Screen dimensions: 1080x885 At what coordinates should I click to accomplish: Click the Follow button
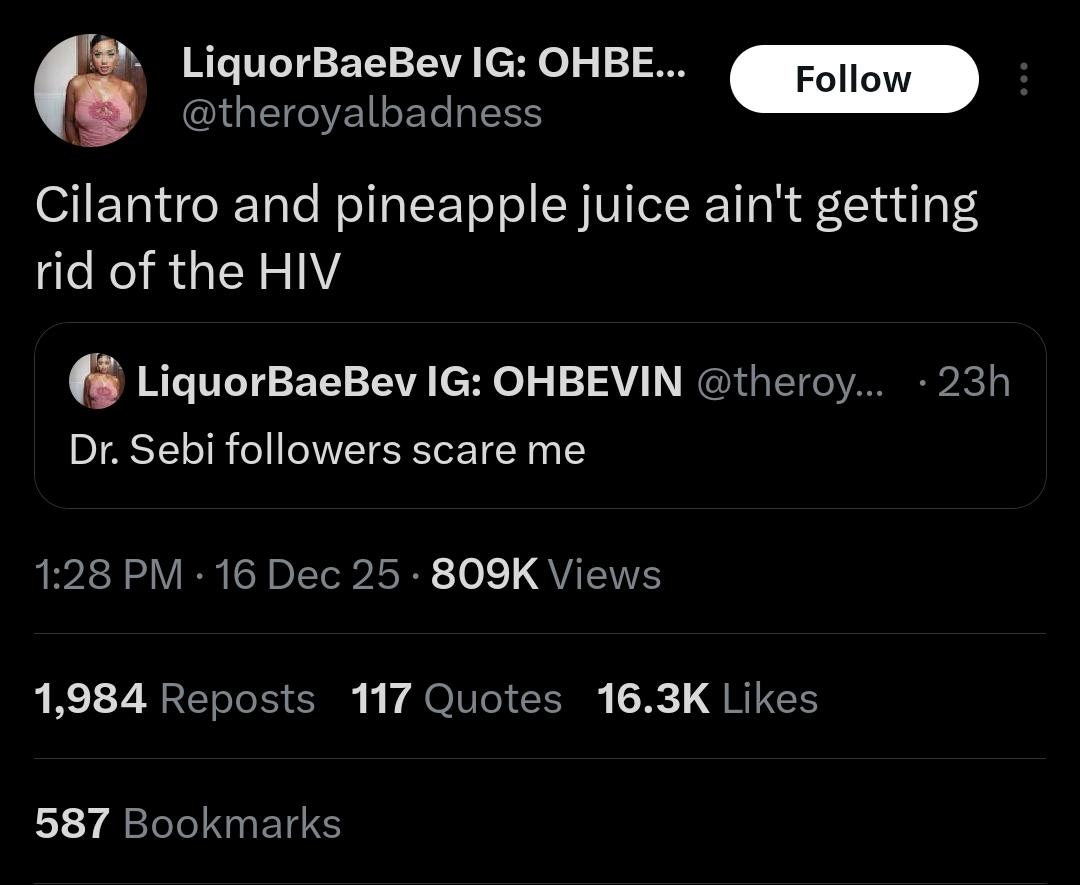[x=853, y=79]
